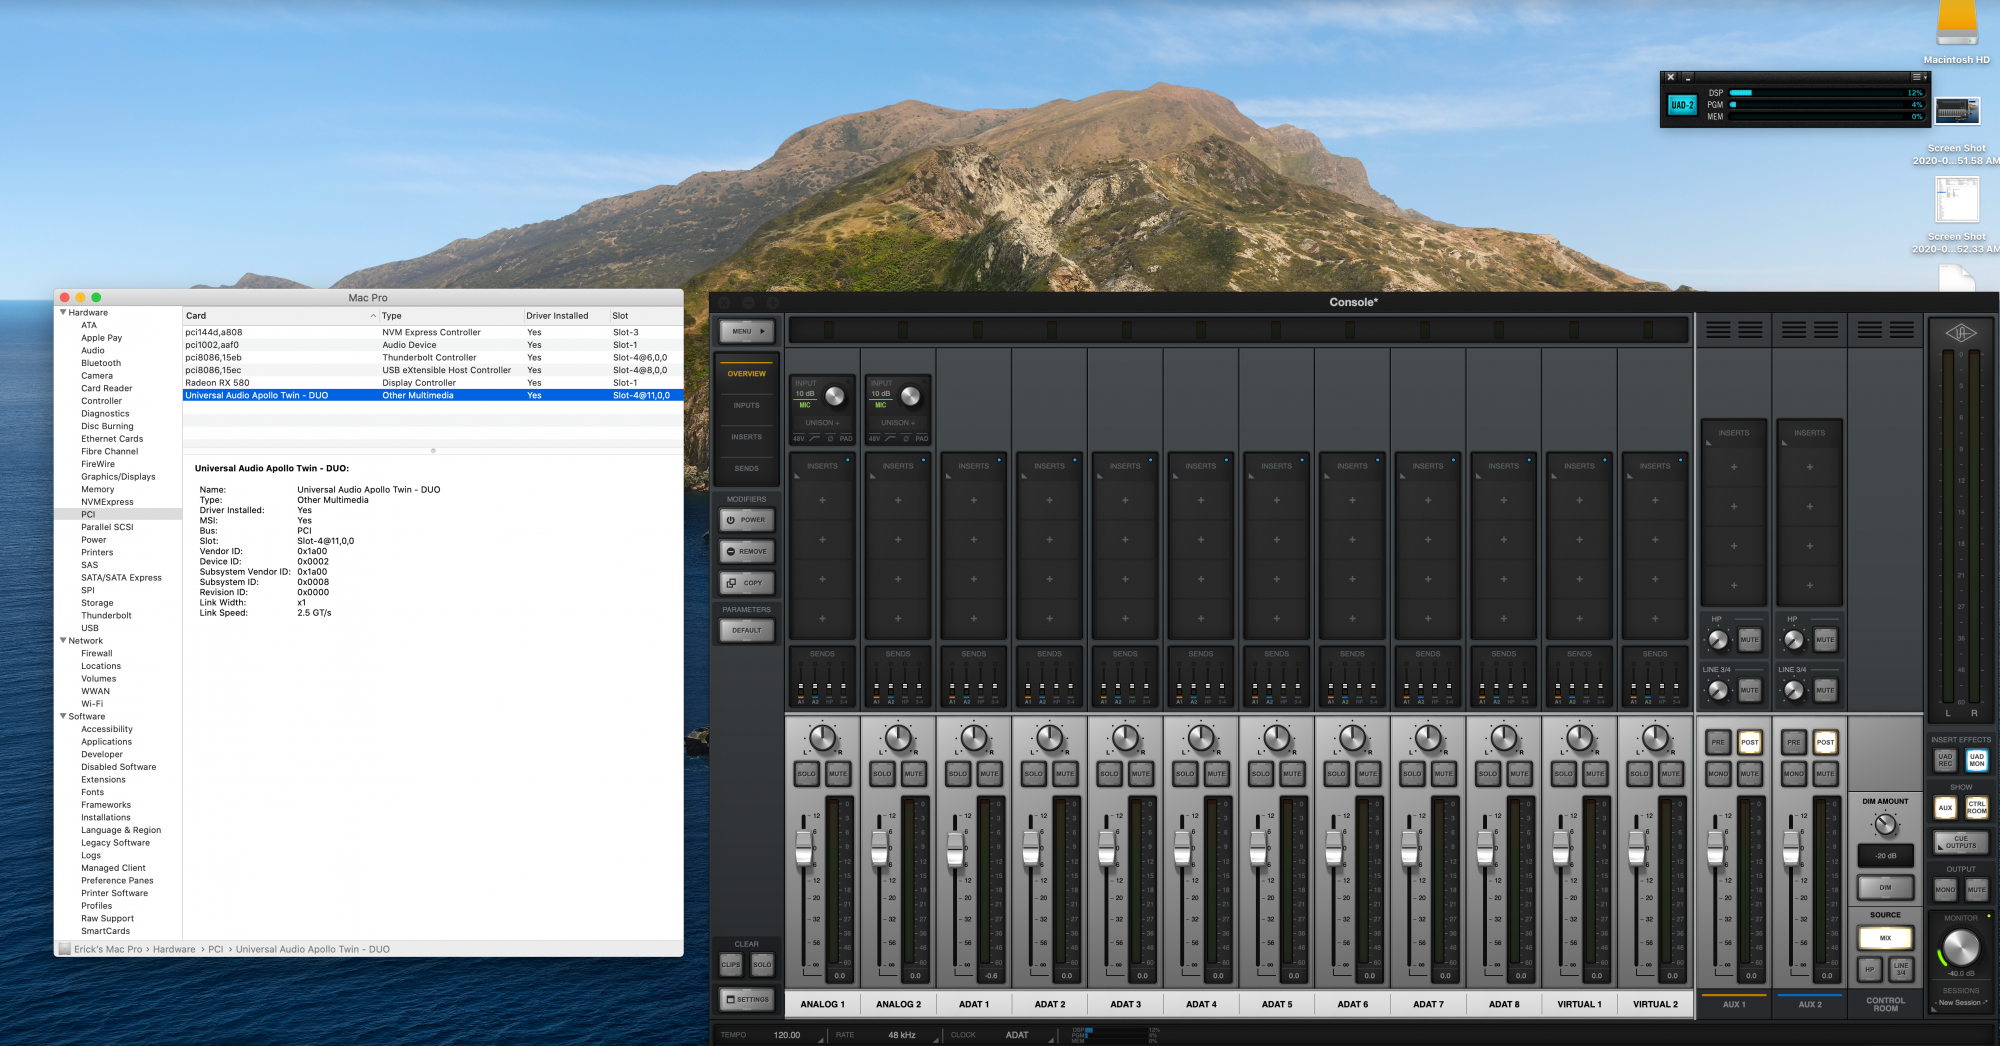
Task: Clear all CLIPS indicators
Action: point(731,964)
